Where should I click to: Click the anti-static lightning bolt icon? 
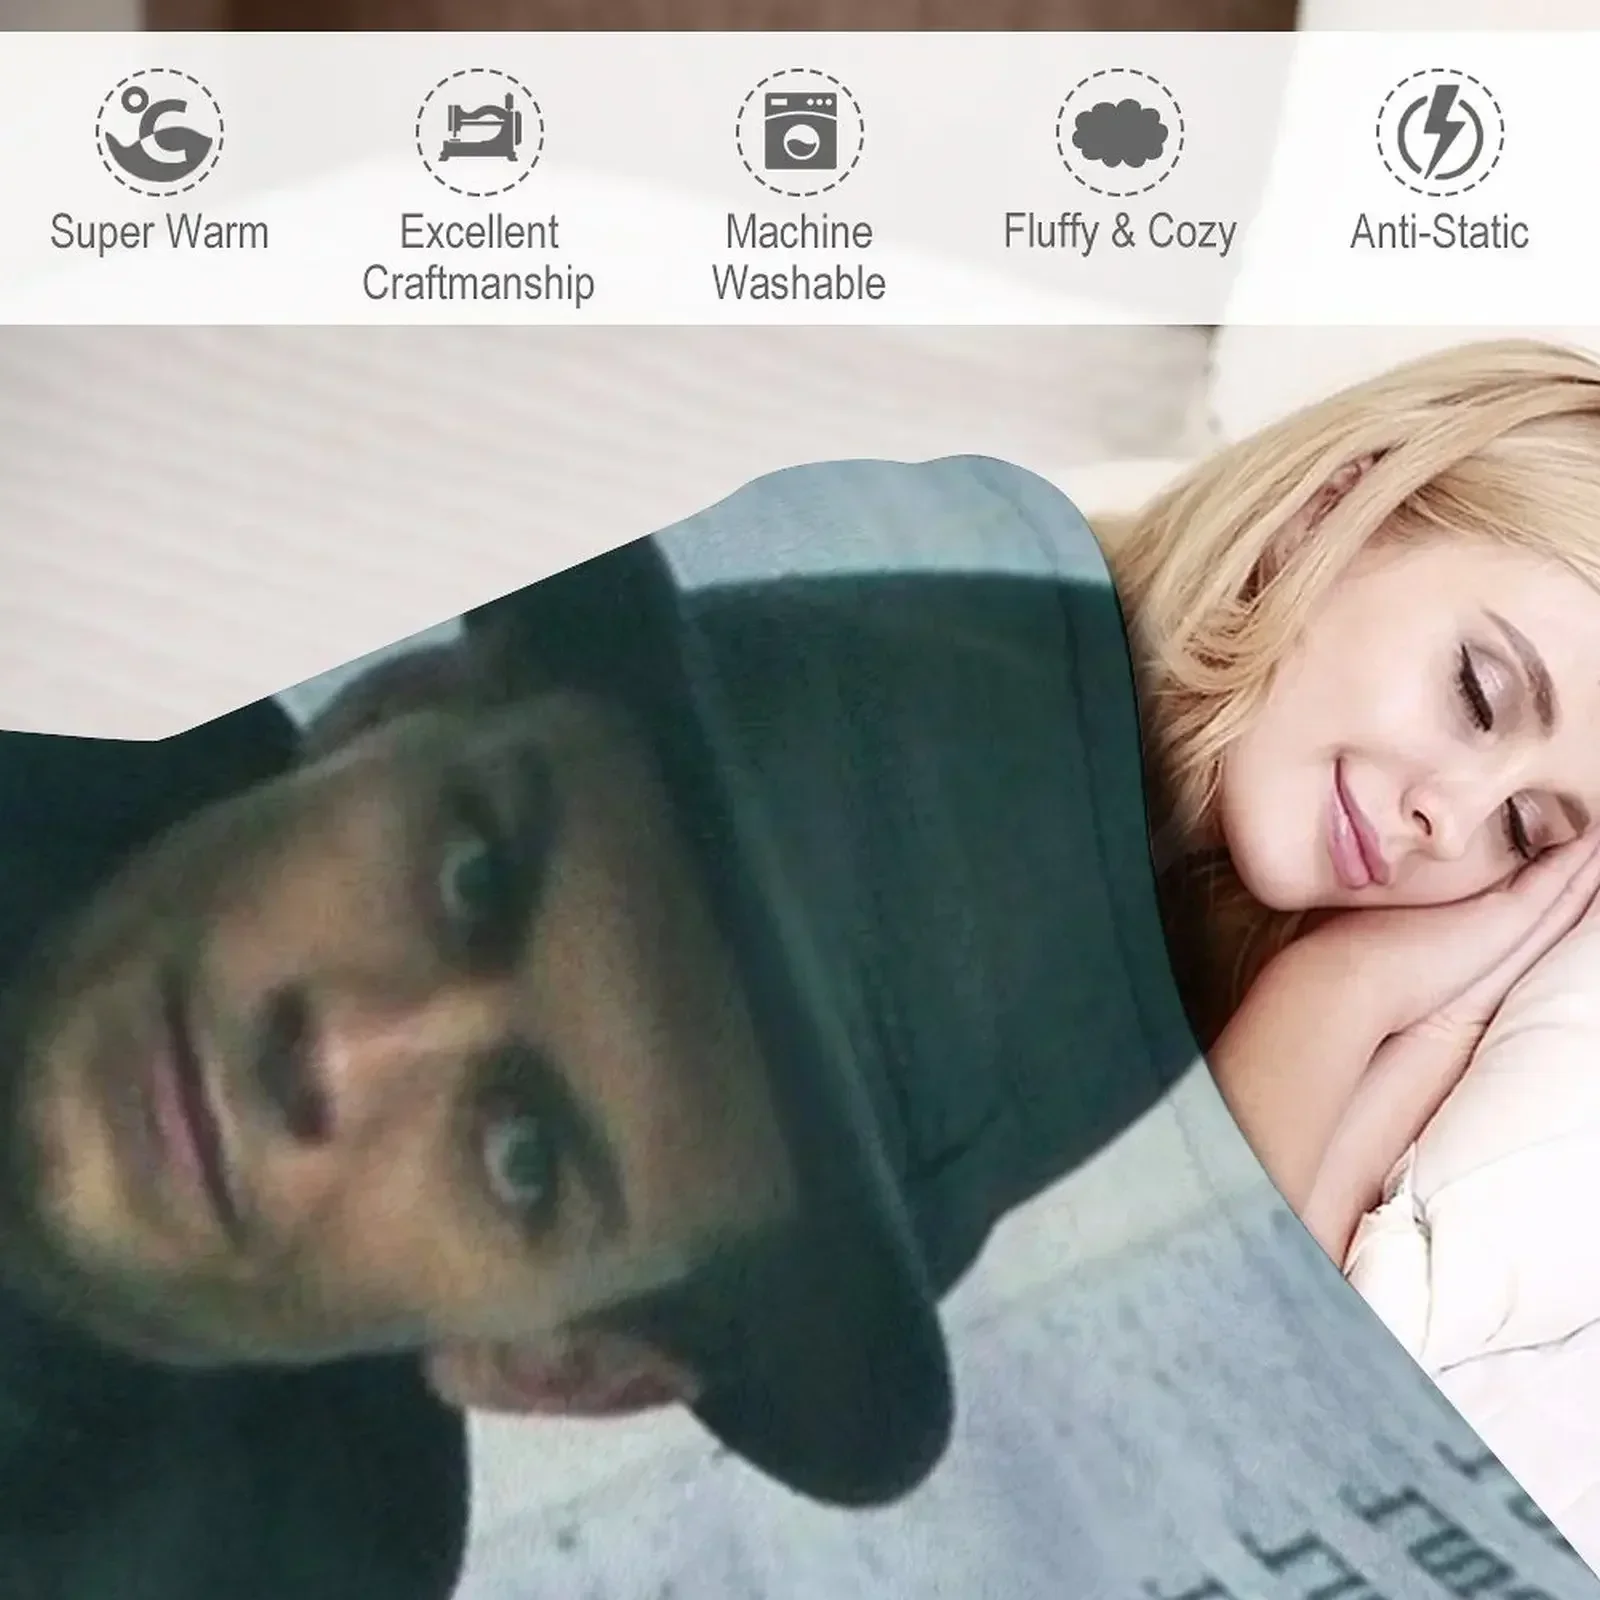(1439, 132)
